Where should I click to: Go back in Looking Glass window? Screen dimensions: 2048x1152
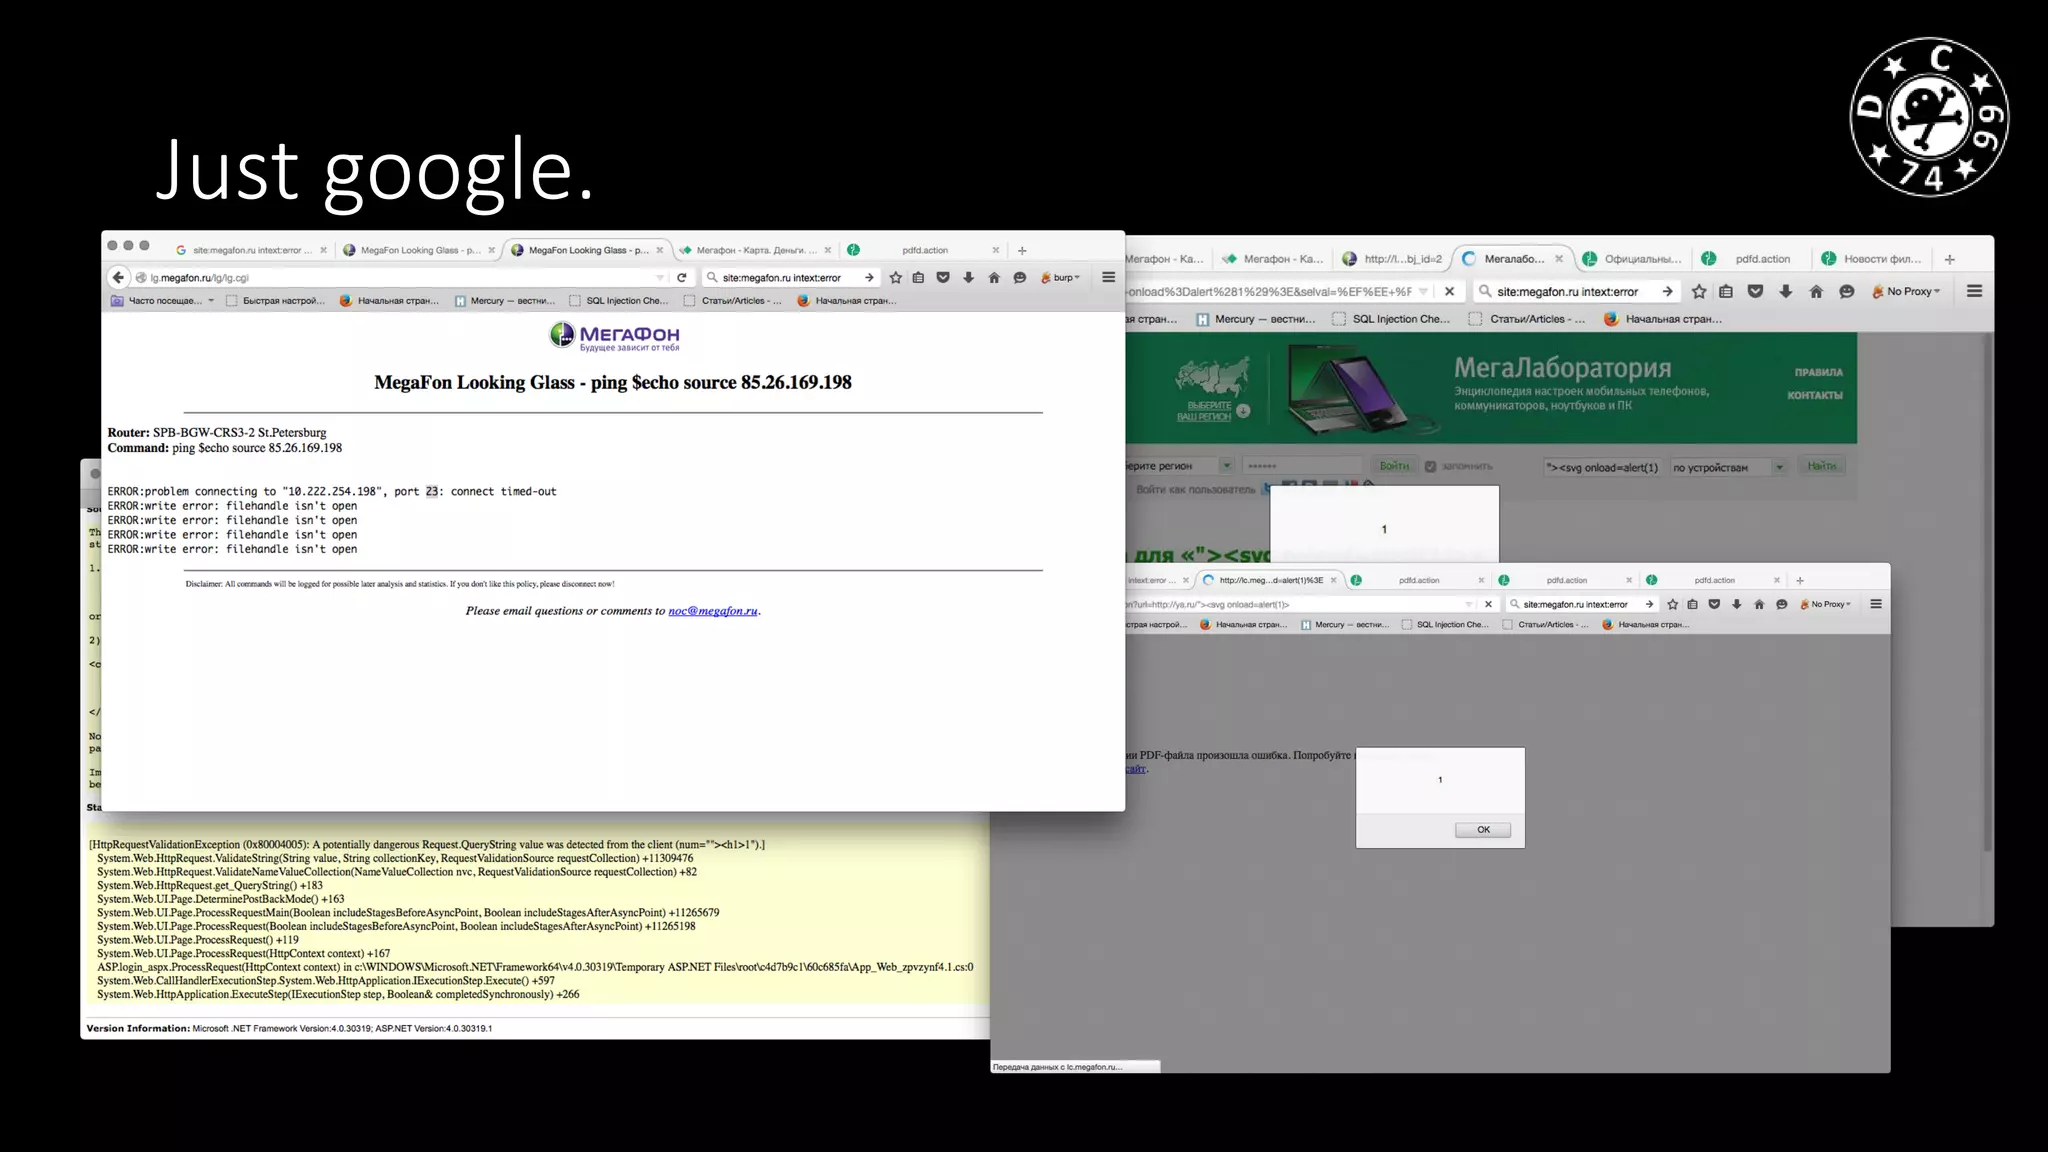pos(118,277)
